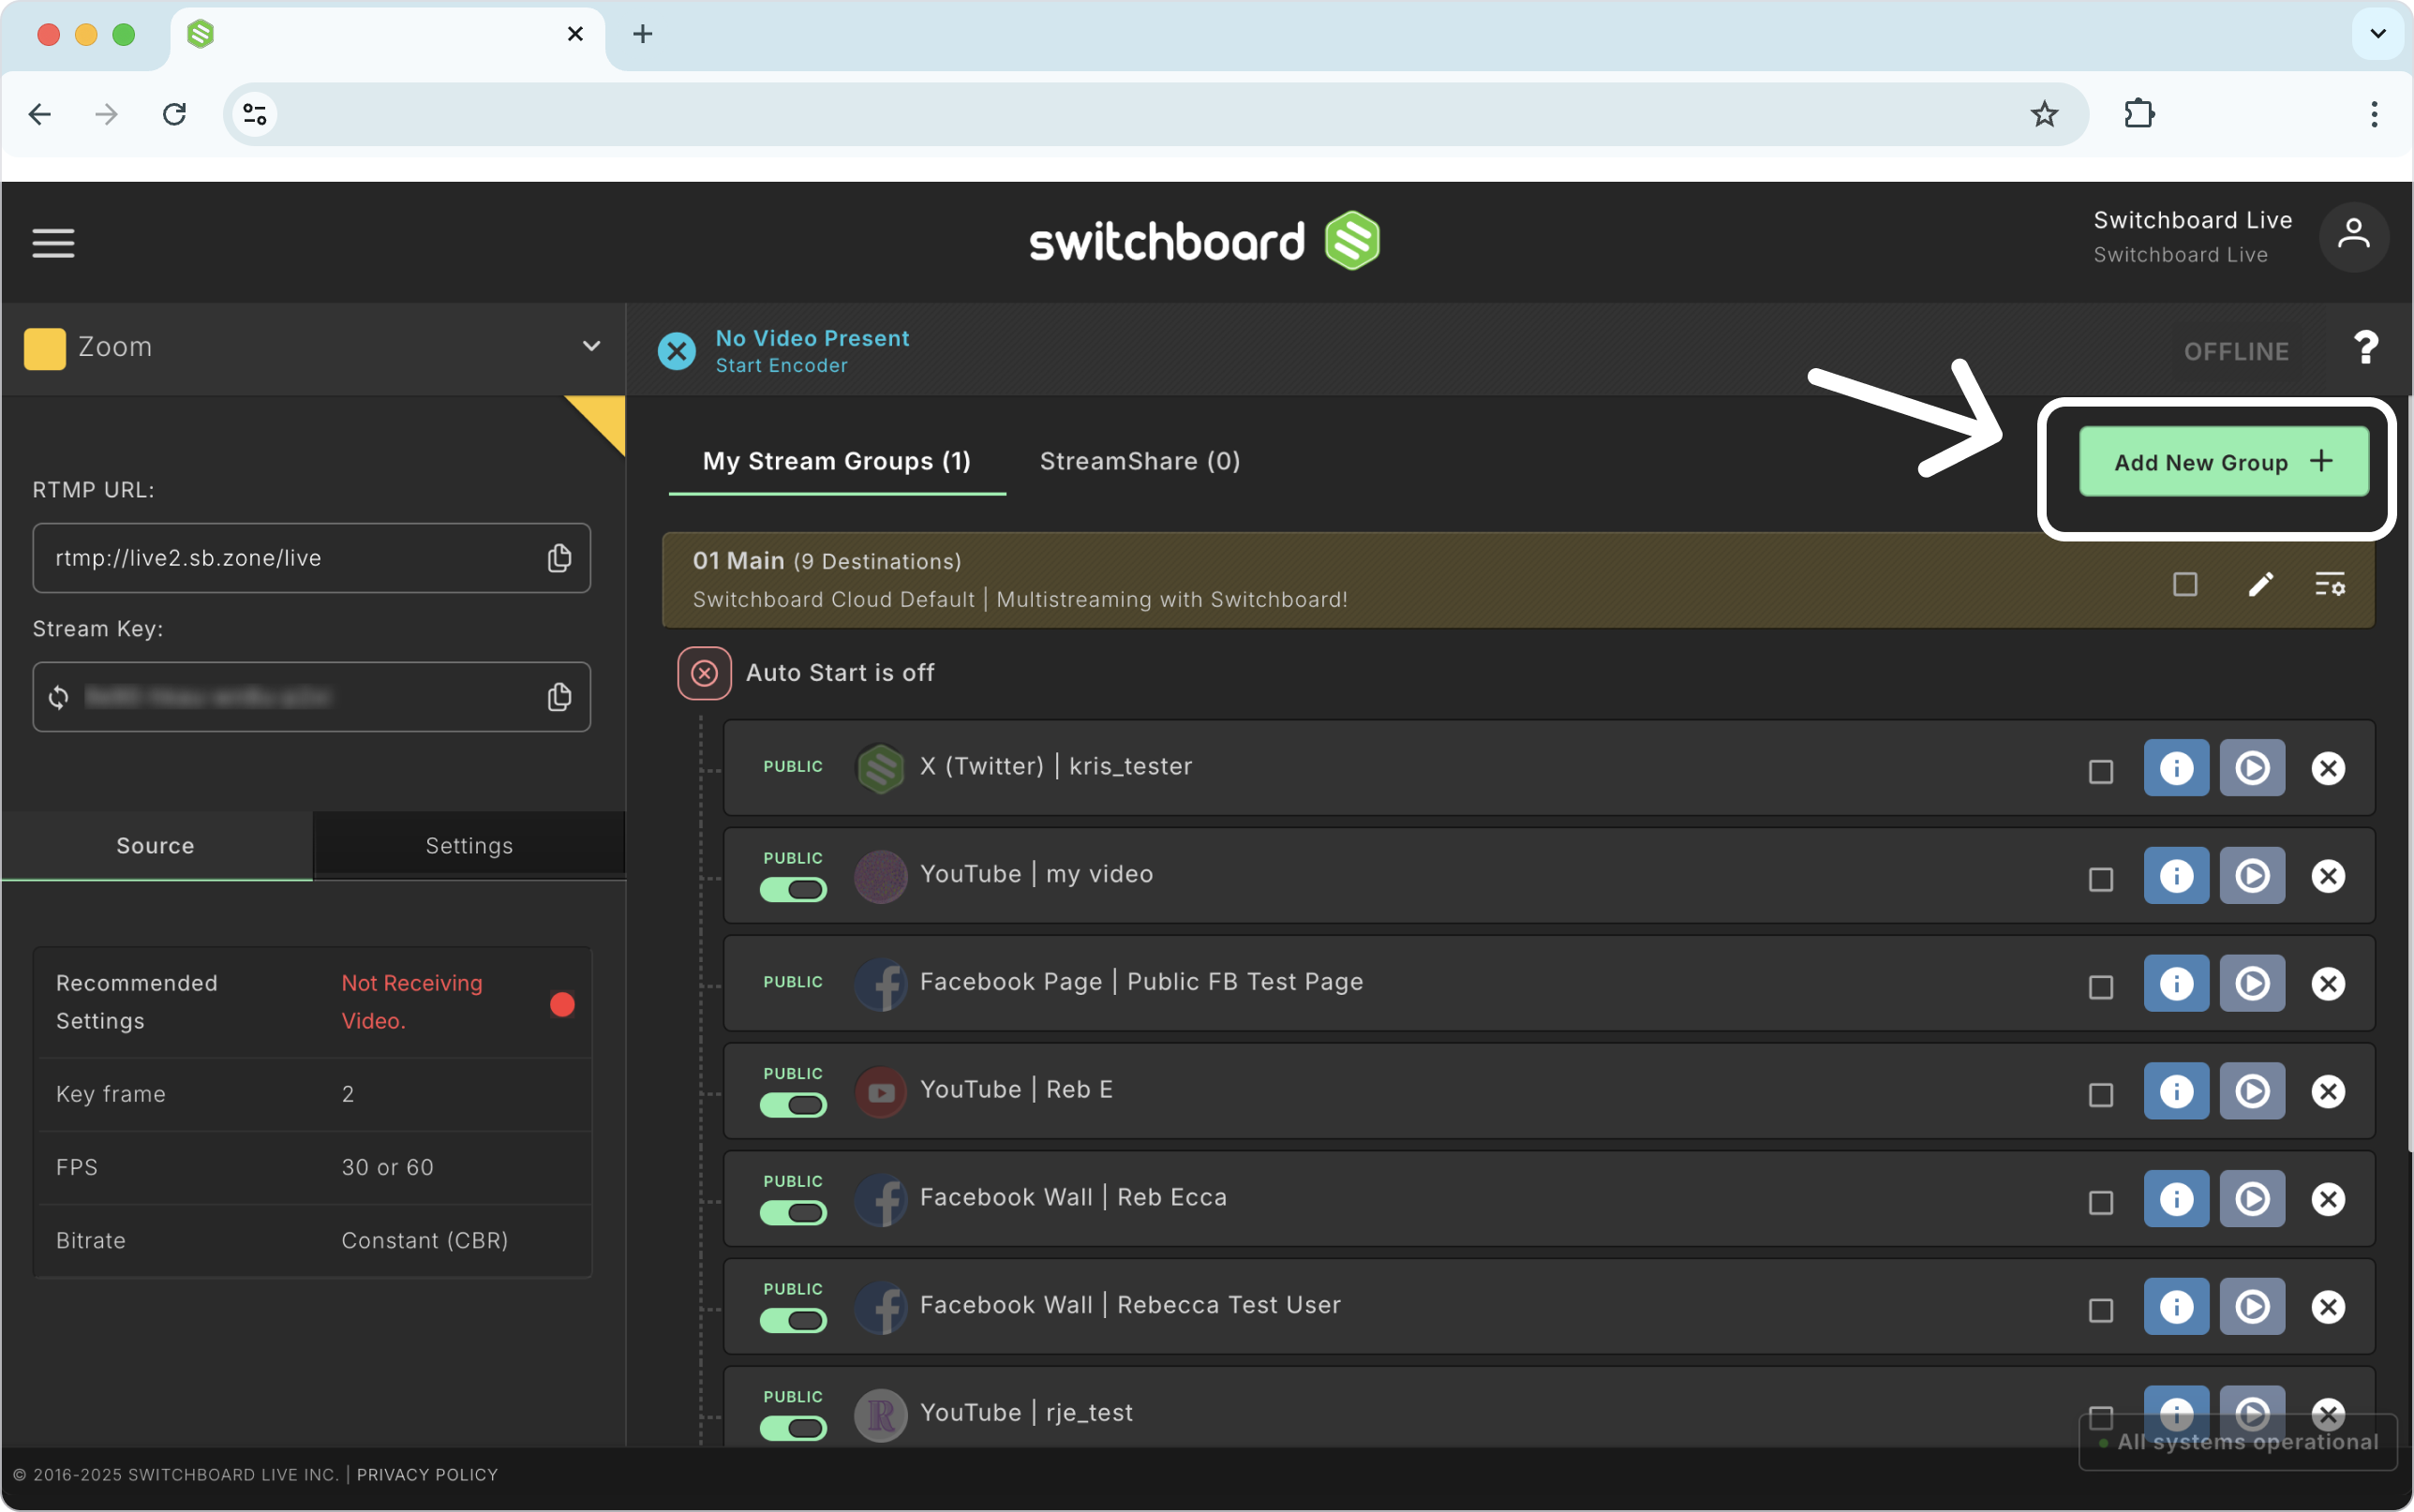The image size is (2414, 1512).
Task: Show info for Facebook Page Public FB Test Page
Action: click(x=2176, y=984)
